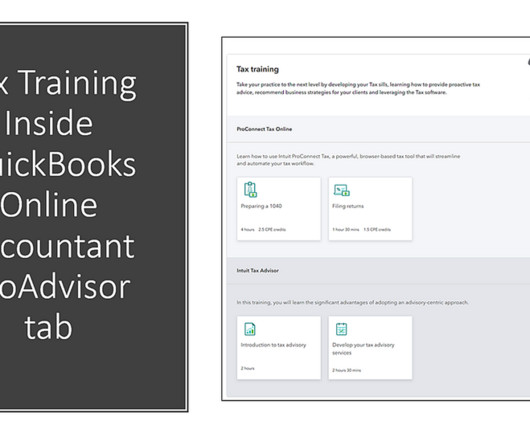Image resolution: width=530 pixels, height=442 pixels.
Task: Click the monitor icon on Filing returns card
Action: click(342, 190)
